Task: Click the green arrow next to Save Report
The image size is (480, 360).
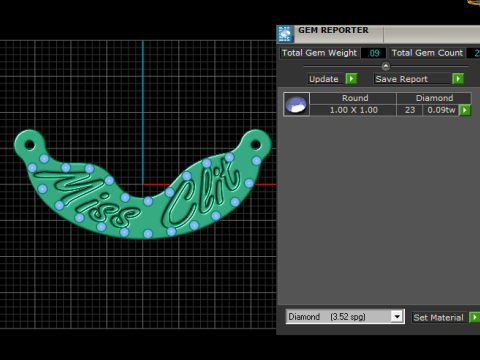Action: tap(458, 79)
